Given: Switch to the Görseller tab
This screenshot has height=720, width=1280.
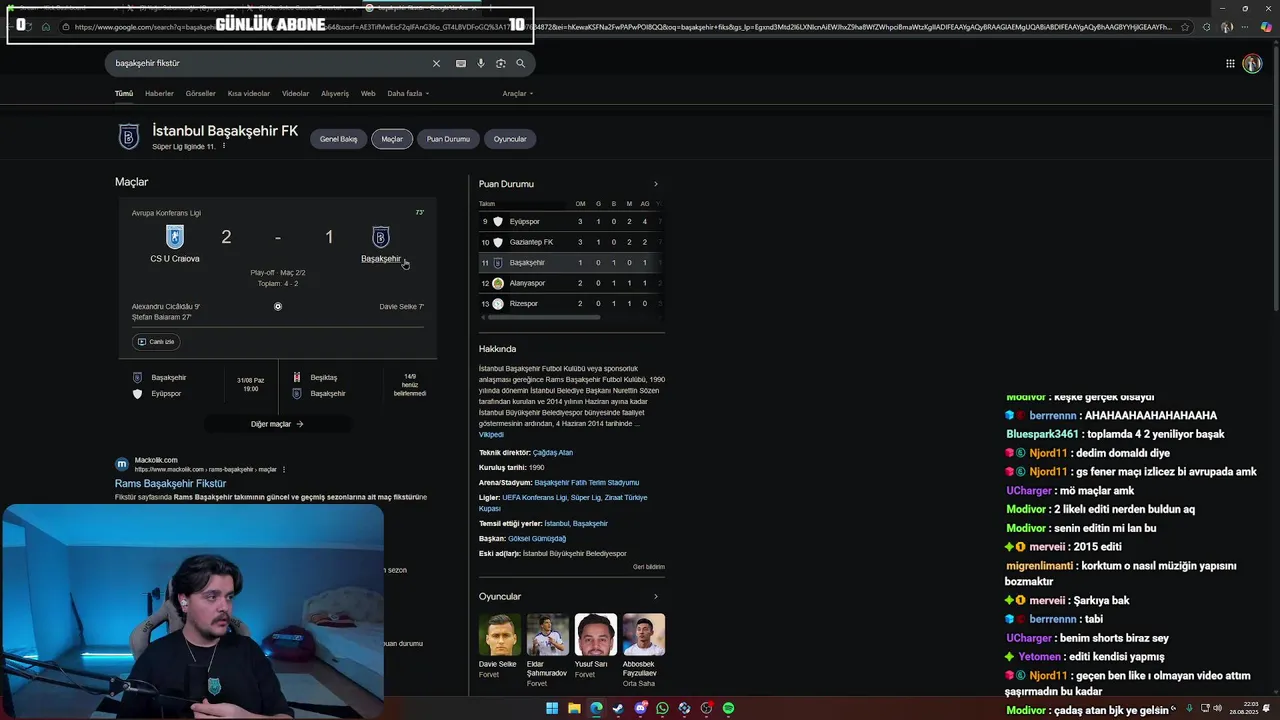Looking at the screenshot, I should [200, 93].
